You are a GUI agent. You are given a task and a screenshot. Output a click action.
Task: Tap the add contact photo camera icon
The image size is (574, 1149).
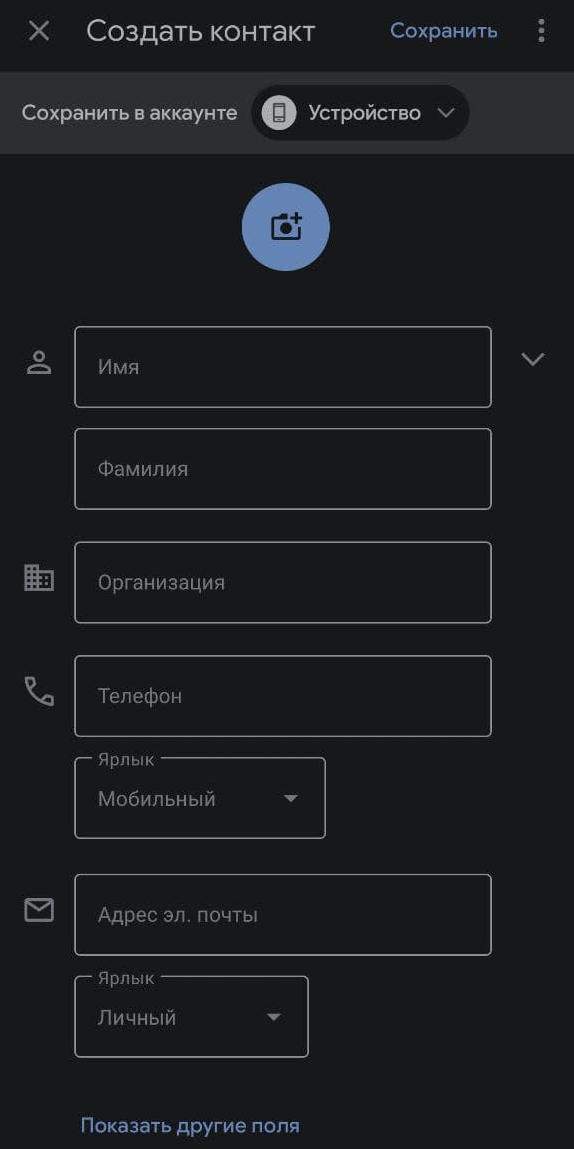pyautogui.click(x=286, y=227)
